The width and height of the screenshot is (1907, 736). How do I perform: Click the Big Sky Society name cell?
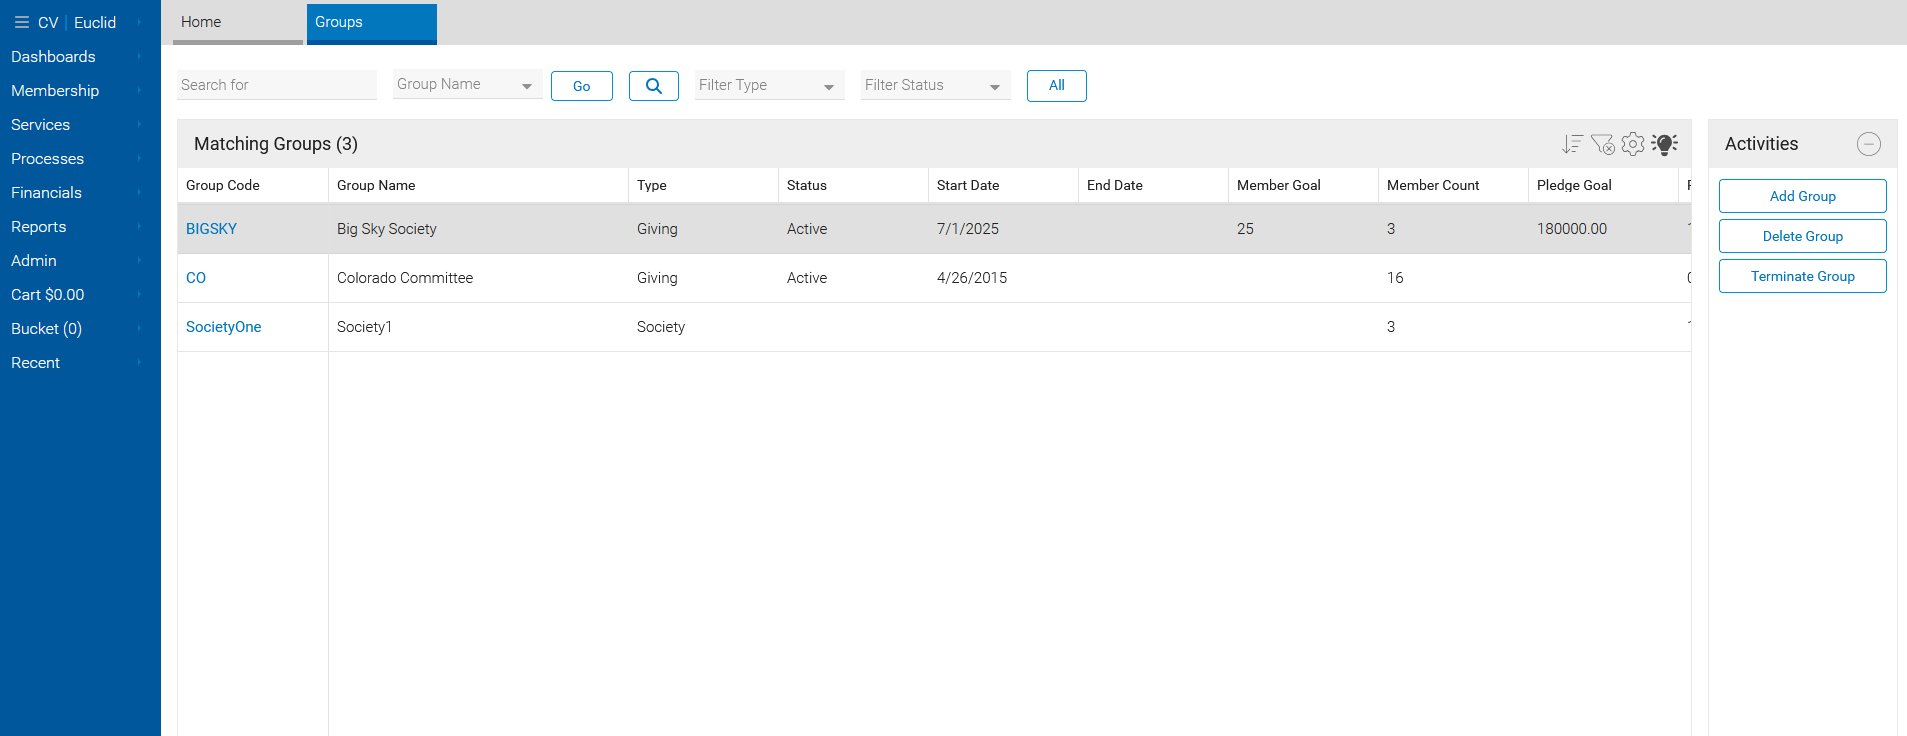coord(478,229)
